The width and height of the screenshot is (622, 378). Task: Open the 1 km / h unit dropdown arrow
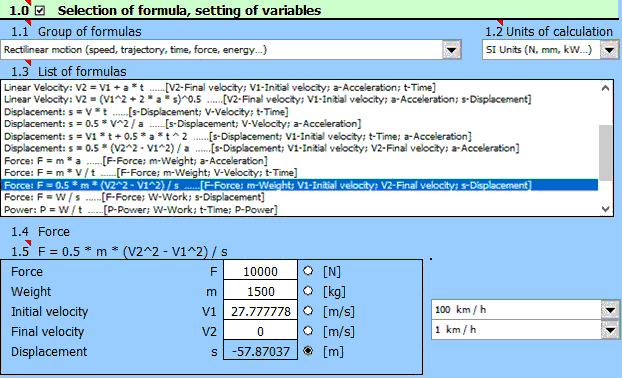(x=610, y=330)
